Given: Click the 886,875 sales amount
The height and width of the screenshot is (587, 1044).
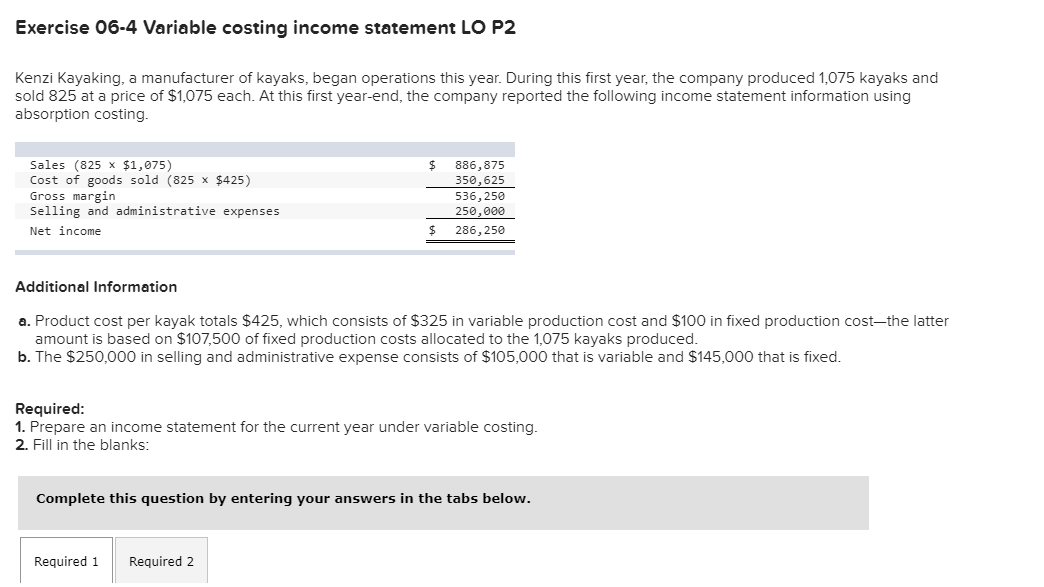Looking at the screenshot, I should coord(481,164).
